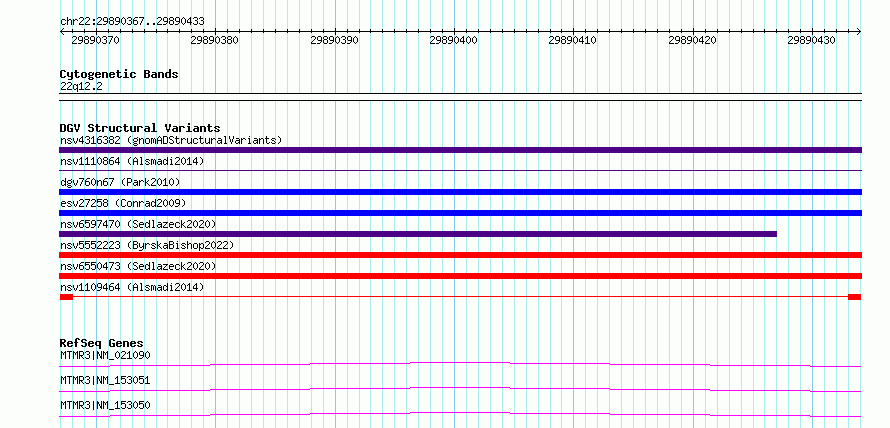This screenshot has width=890, height=428.
Task: Click ruler position 29890410
Action: click(573, 40)
